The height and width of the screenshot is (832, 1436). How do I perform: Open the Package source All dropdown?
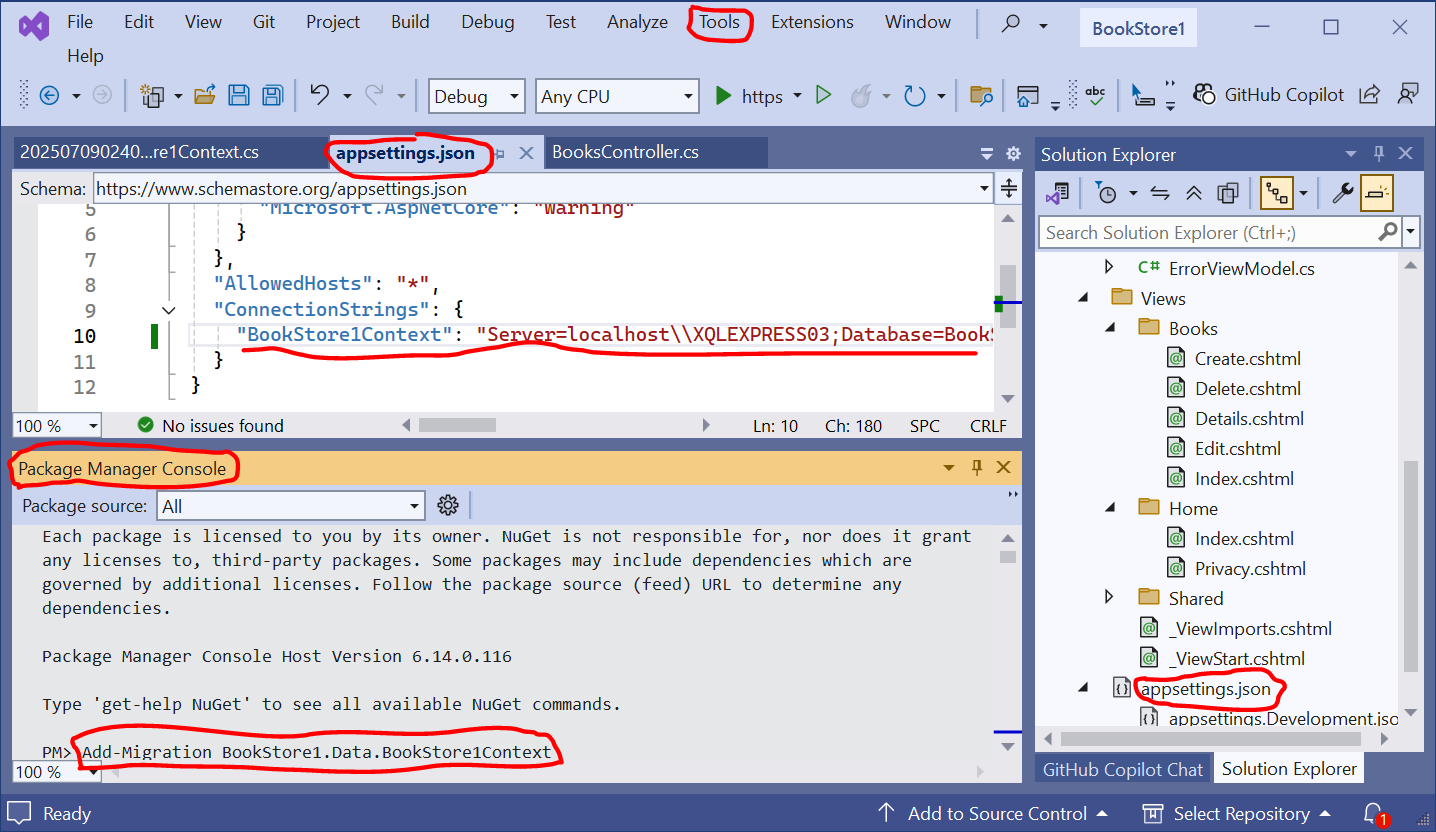tap(292, 505)
